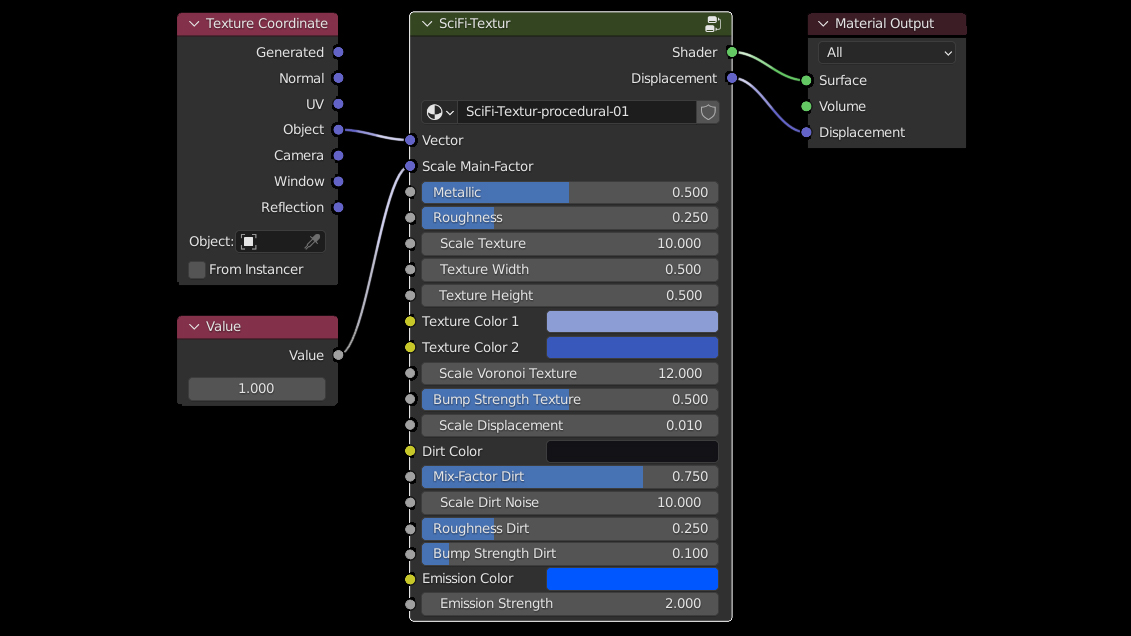Click the SciFi-Textur-procedural-01 name field
The image size is (1131, 636).
(x=576, y=112)
